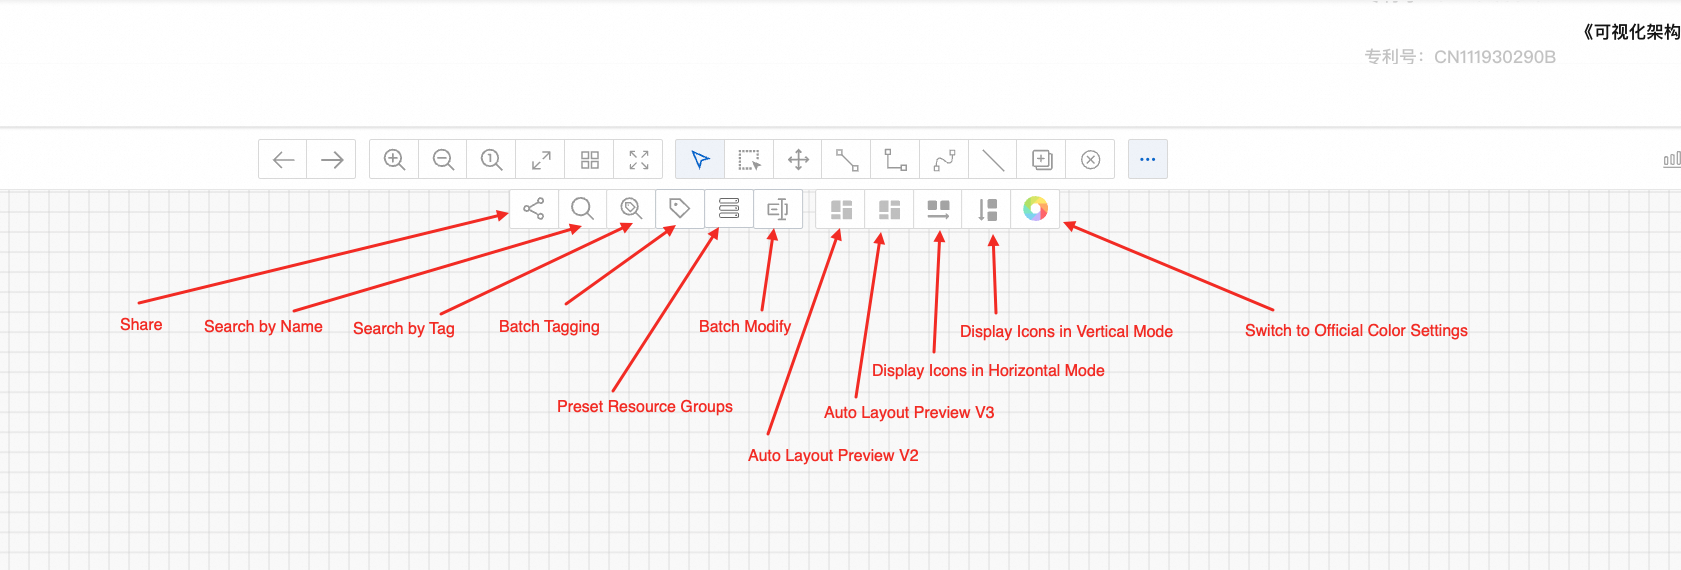Open Search by Name magnifier
Image resolution: width=1681 pixels, height=570 pixels.
point(582,208)
